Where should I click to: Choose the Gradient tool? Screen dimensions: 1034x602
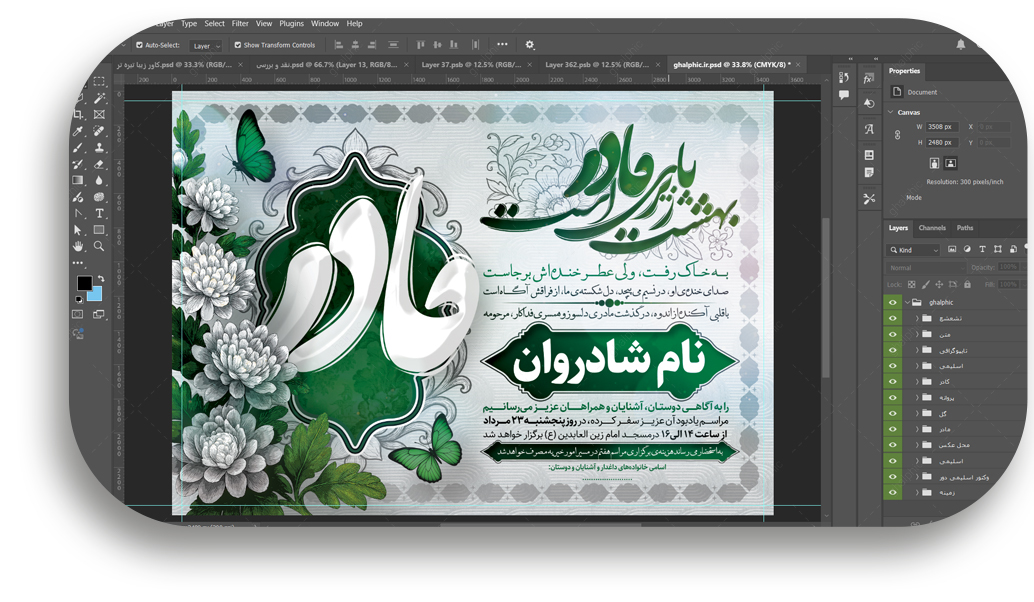click(x=79, y=181)
